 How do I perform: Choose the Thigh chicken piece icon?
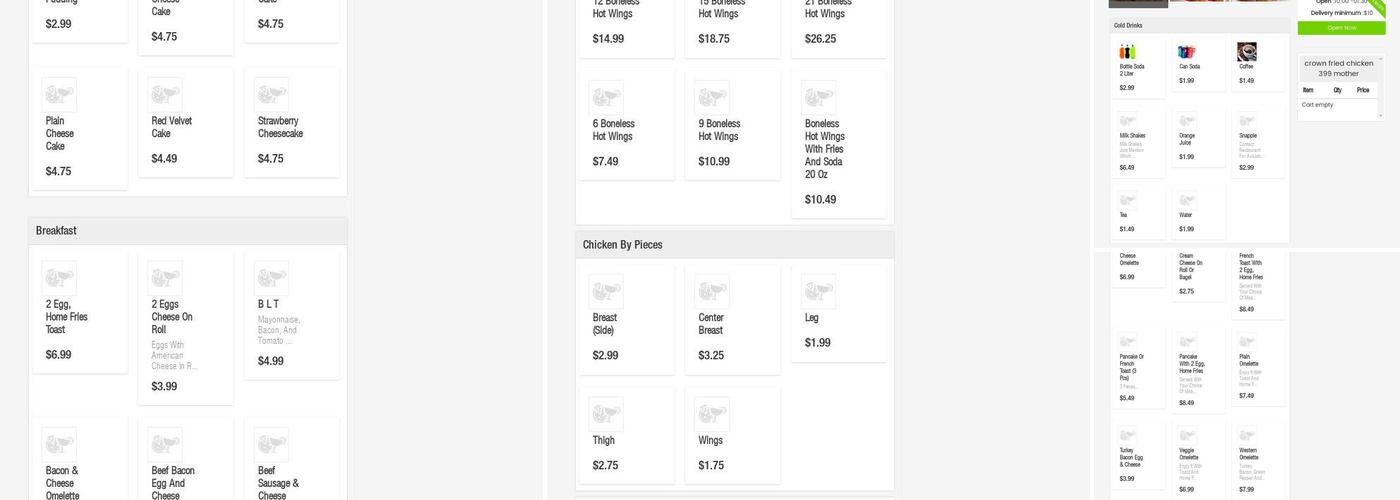point(606,414)
